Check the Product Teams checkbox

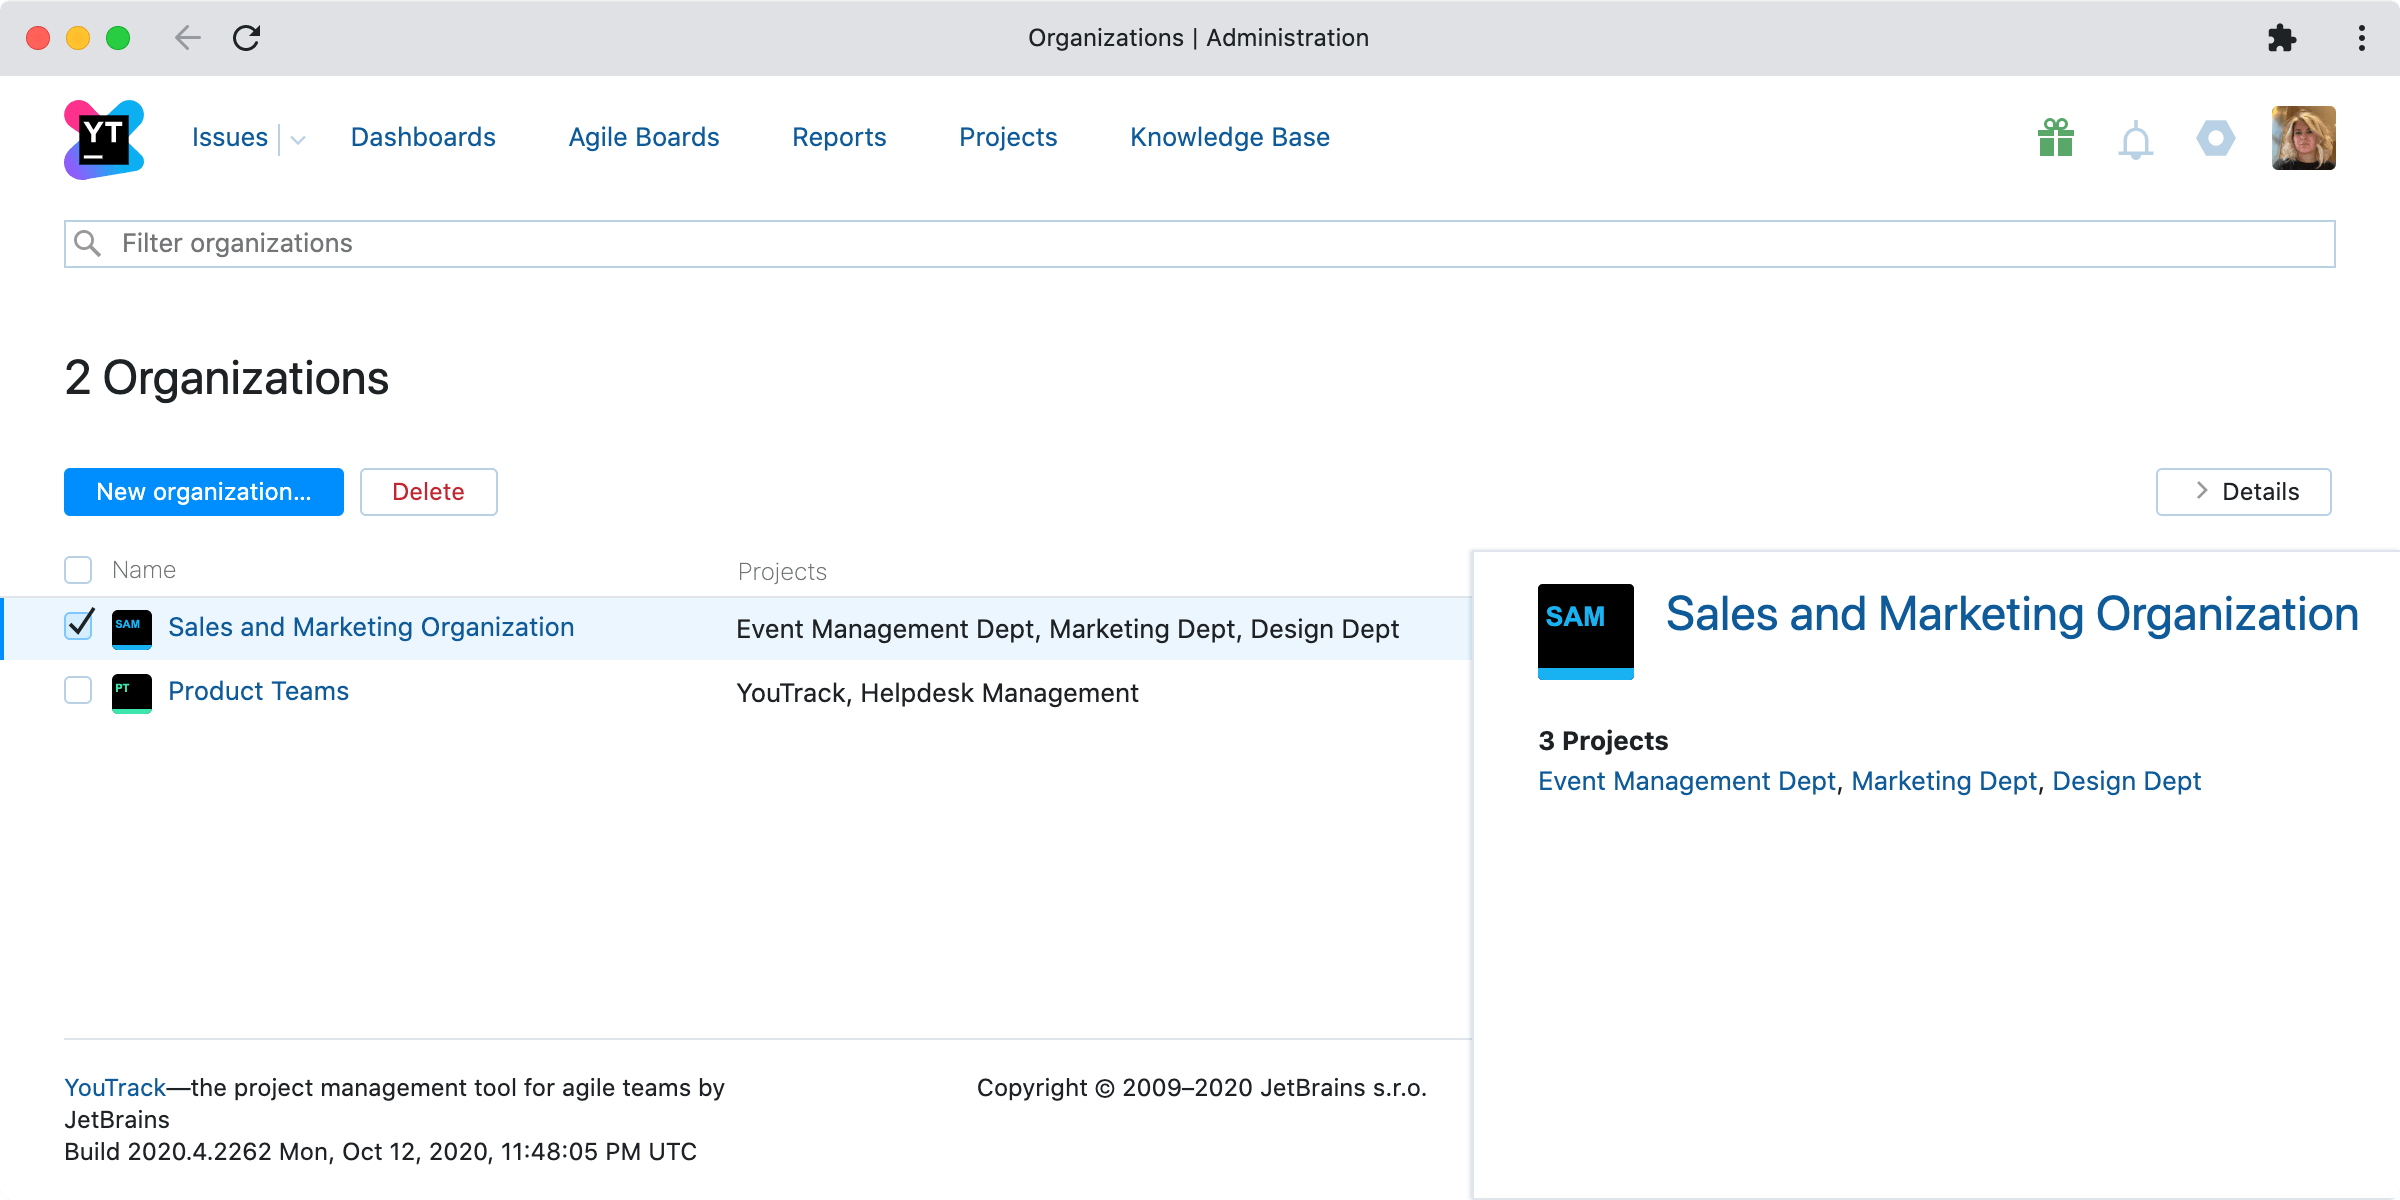pos(78,690)
